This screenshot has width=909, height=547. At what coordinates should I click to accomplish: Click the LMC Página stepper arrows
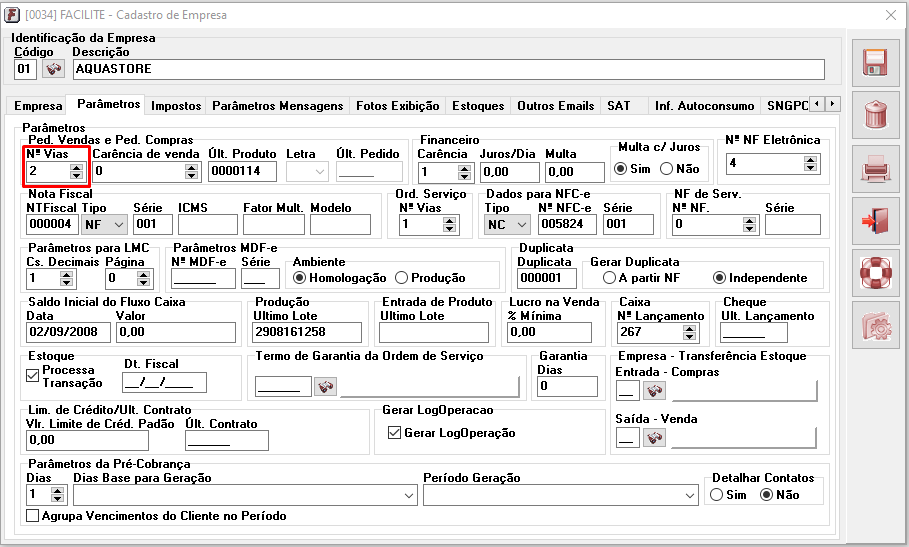pyautogui.click(x=143, y=279)
